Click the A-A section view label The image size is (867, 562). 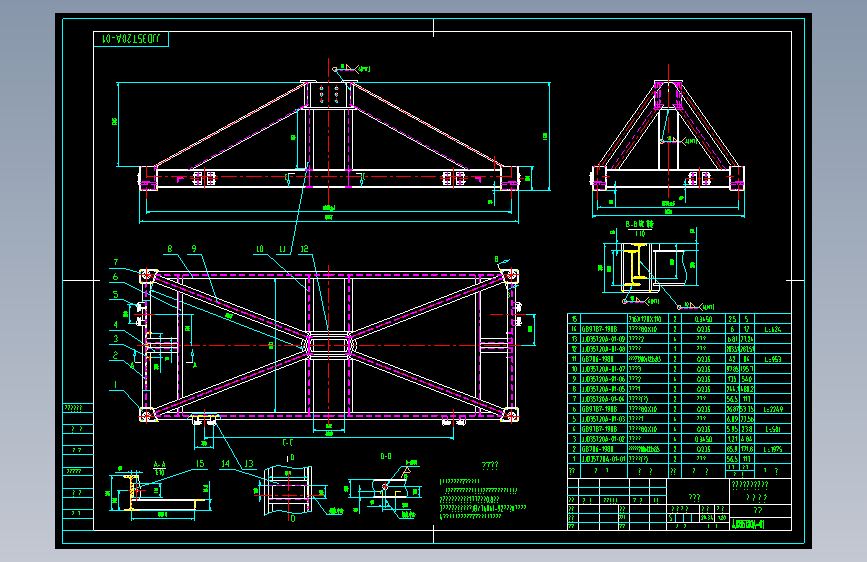tap(159, 464)
